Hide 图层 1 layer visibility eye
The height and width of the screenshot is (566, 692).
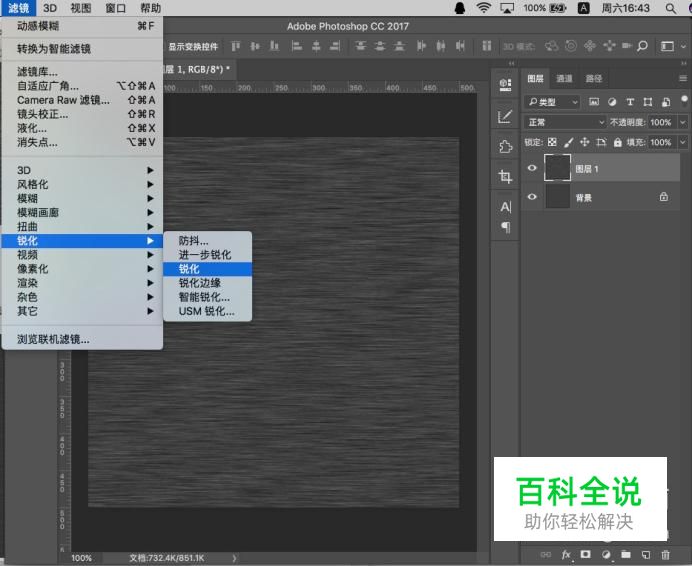pyautogui.click(x=532, y=168)
